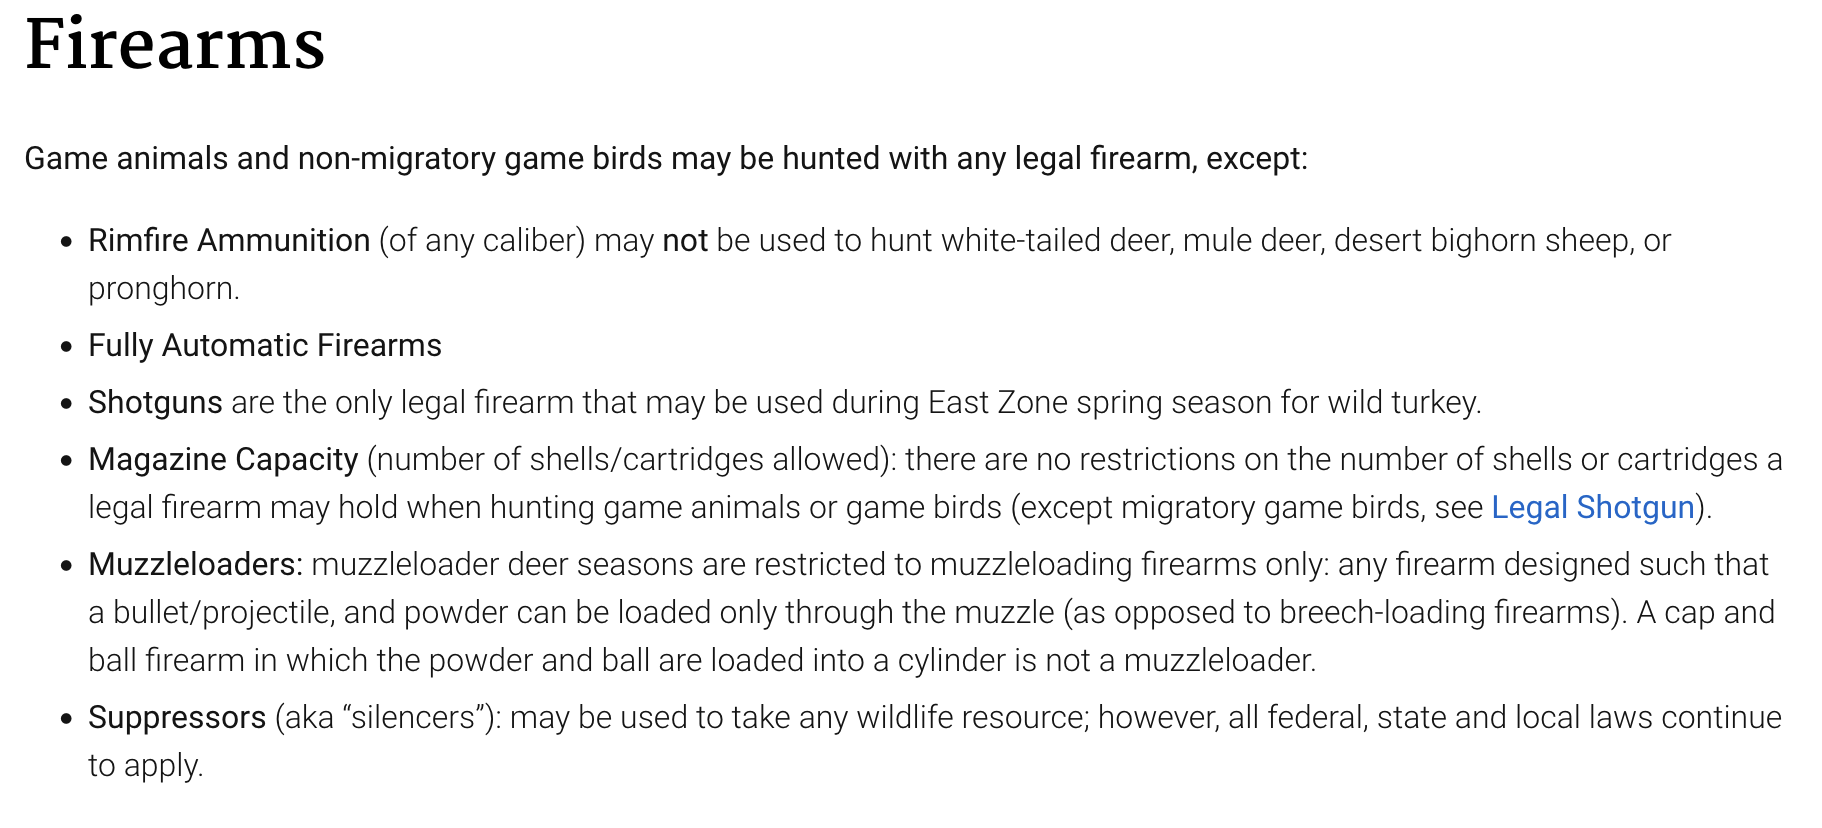Click the bullet dot beside Suppressors

click(67, 718)
